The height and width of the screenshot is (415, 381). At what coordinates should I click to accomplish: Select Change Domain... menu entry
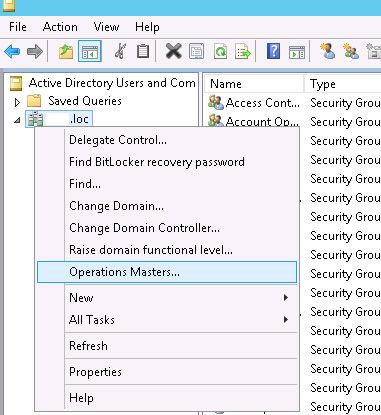(x=167, y=206)
